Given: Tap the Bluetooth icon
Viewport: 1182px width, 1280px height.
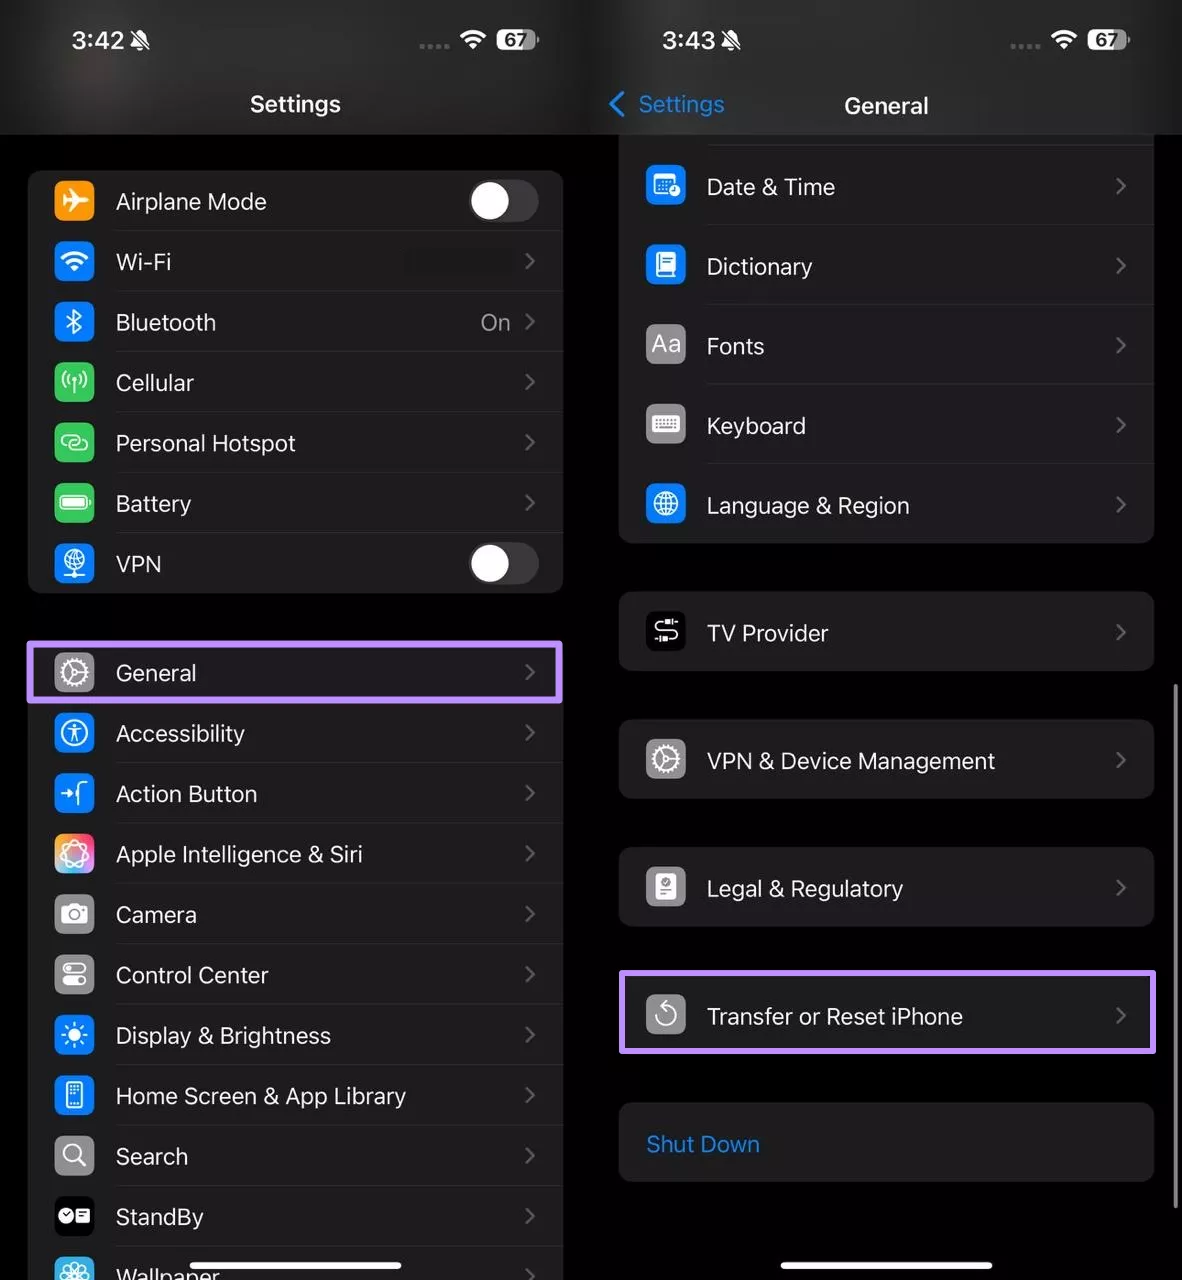Looking at the screenshot, I should (74, 322).
